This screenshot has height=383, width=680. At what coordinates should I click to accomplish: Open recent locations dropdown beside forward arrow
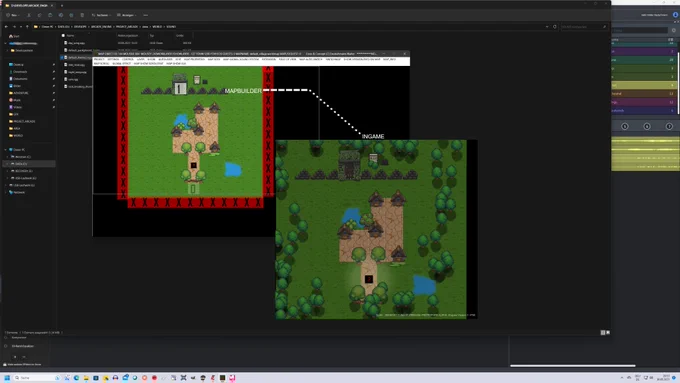pos(21,27)
